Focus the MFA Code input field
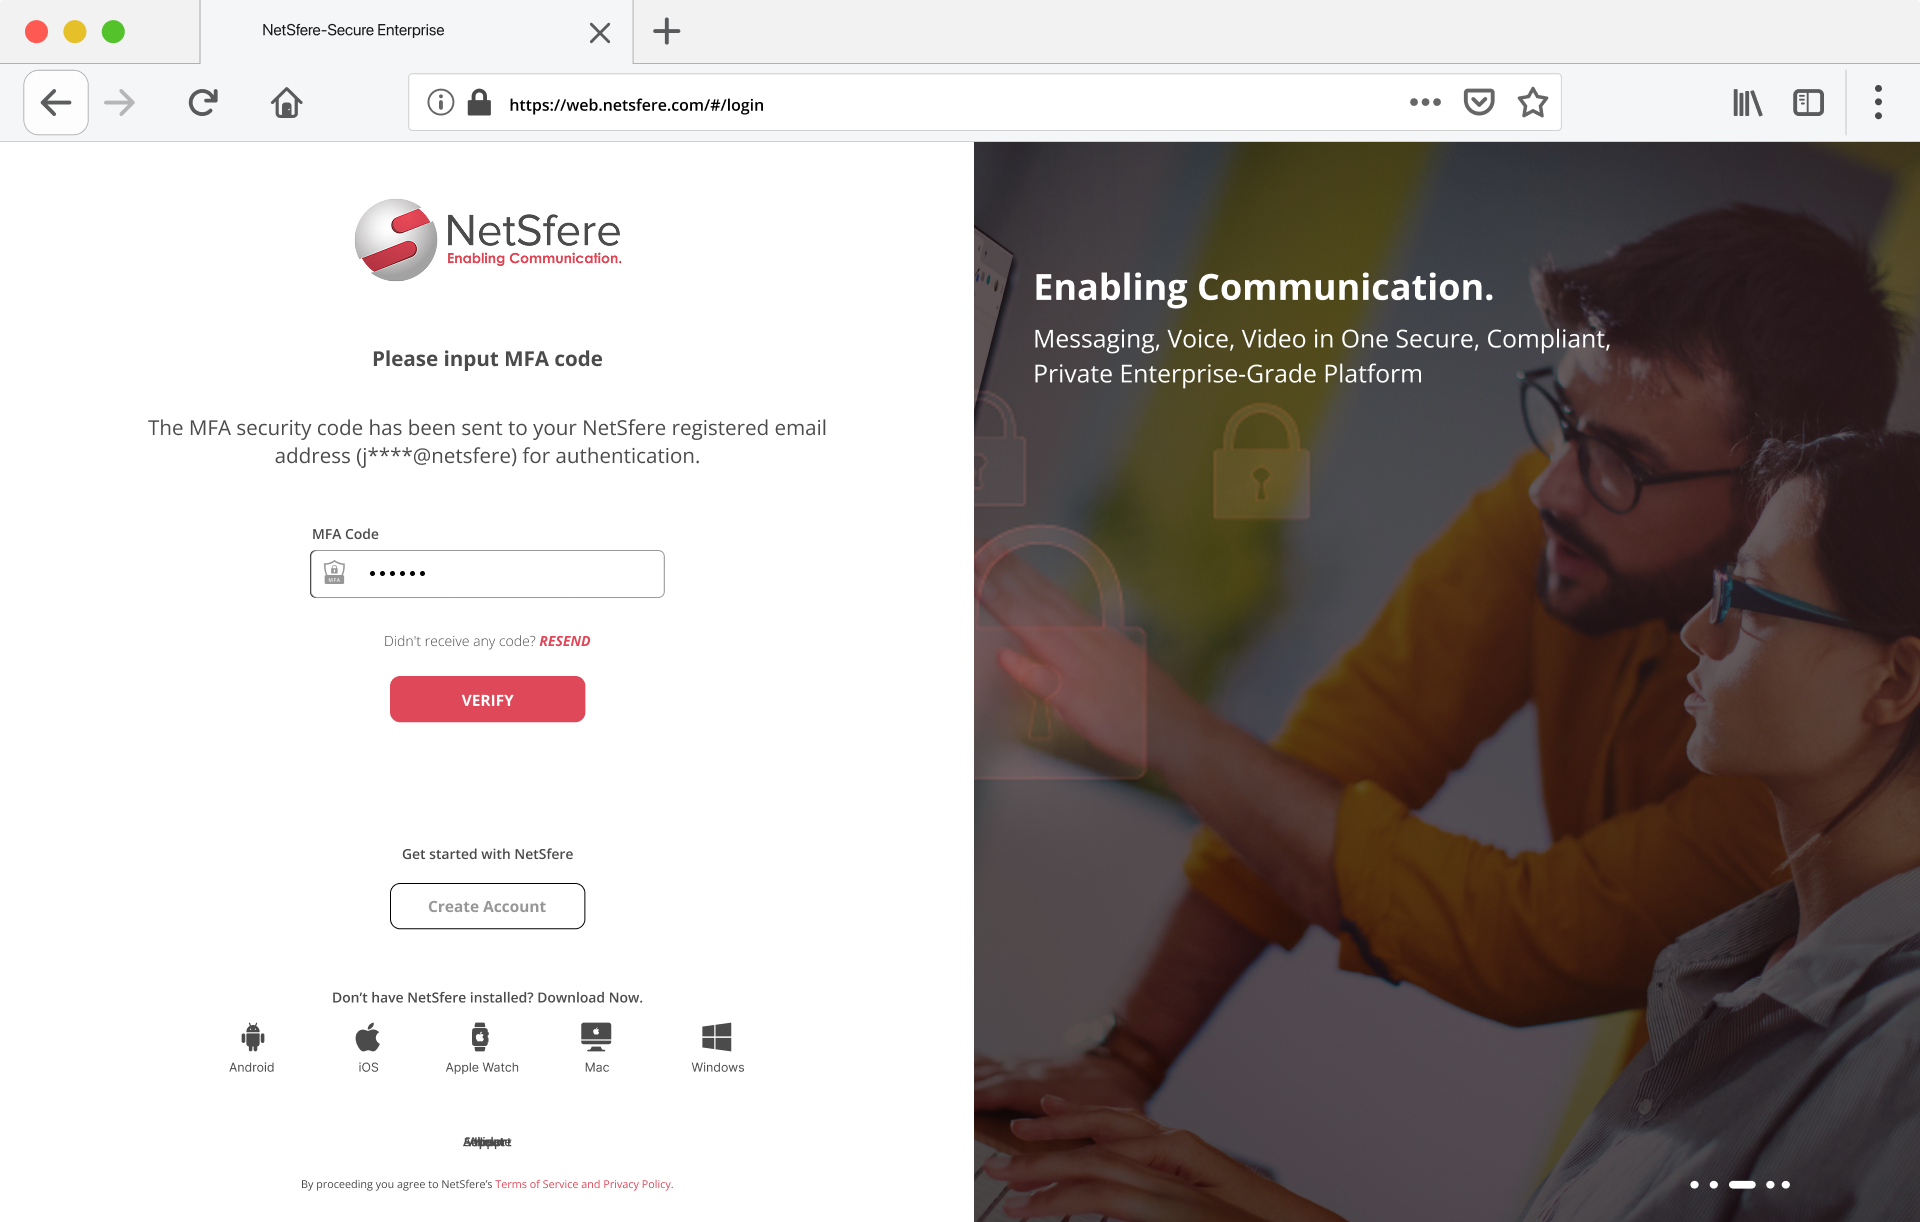The width and height of the screenshot is (1920, 1222). 487,574
